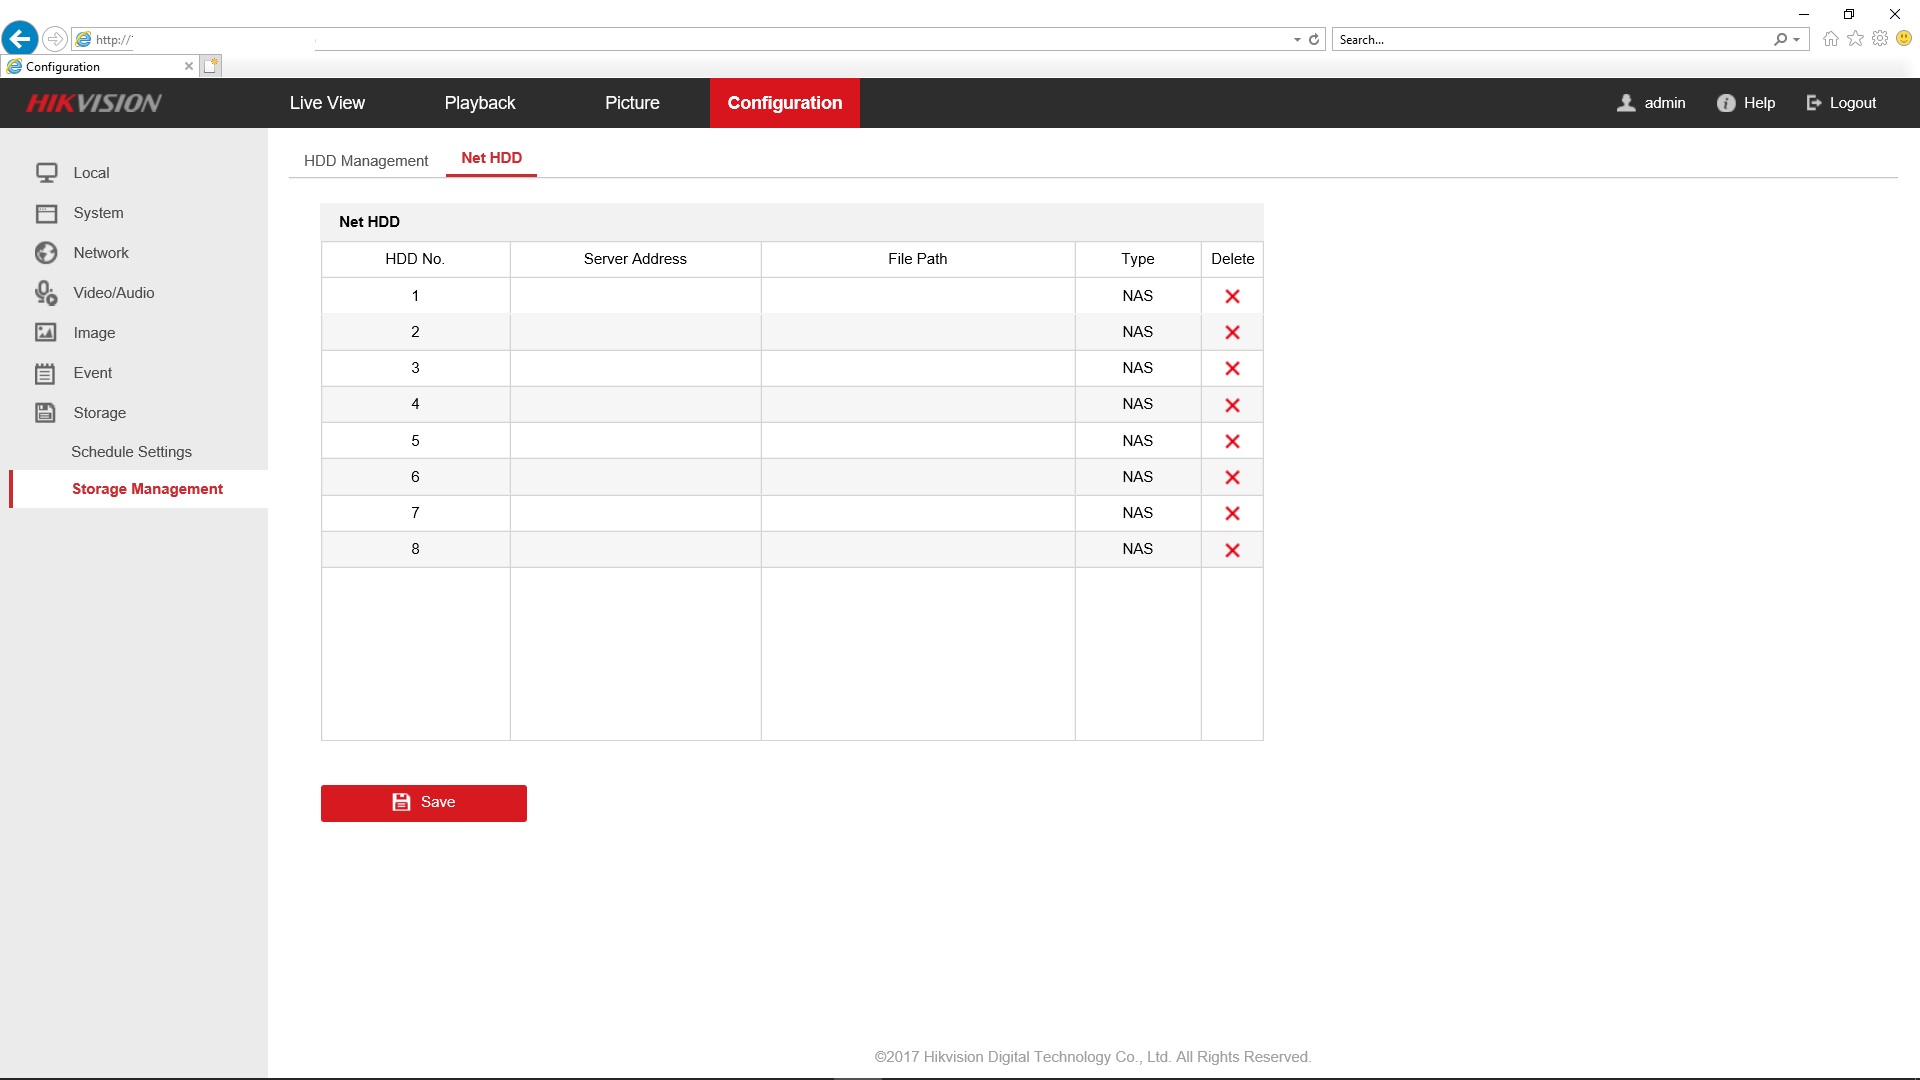Screen dimensions: 1920x1080
Task: Click the Event calendar icon
Action: [46, 373]
